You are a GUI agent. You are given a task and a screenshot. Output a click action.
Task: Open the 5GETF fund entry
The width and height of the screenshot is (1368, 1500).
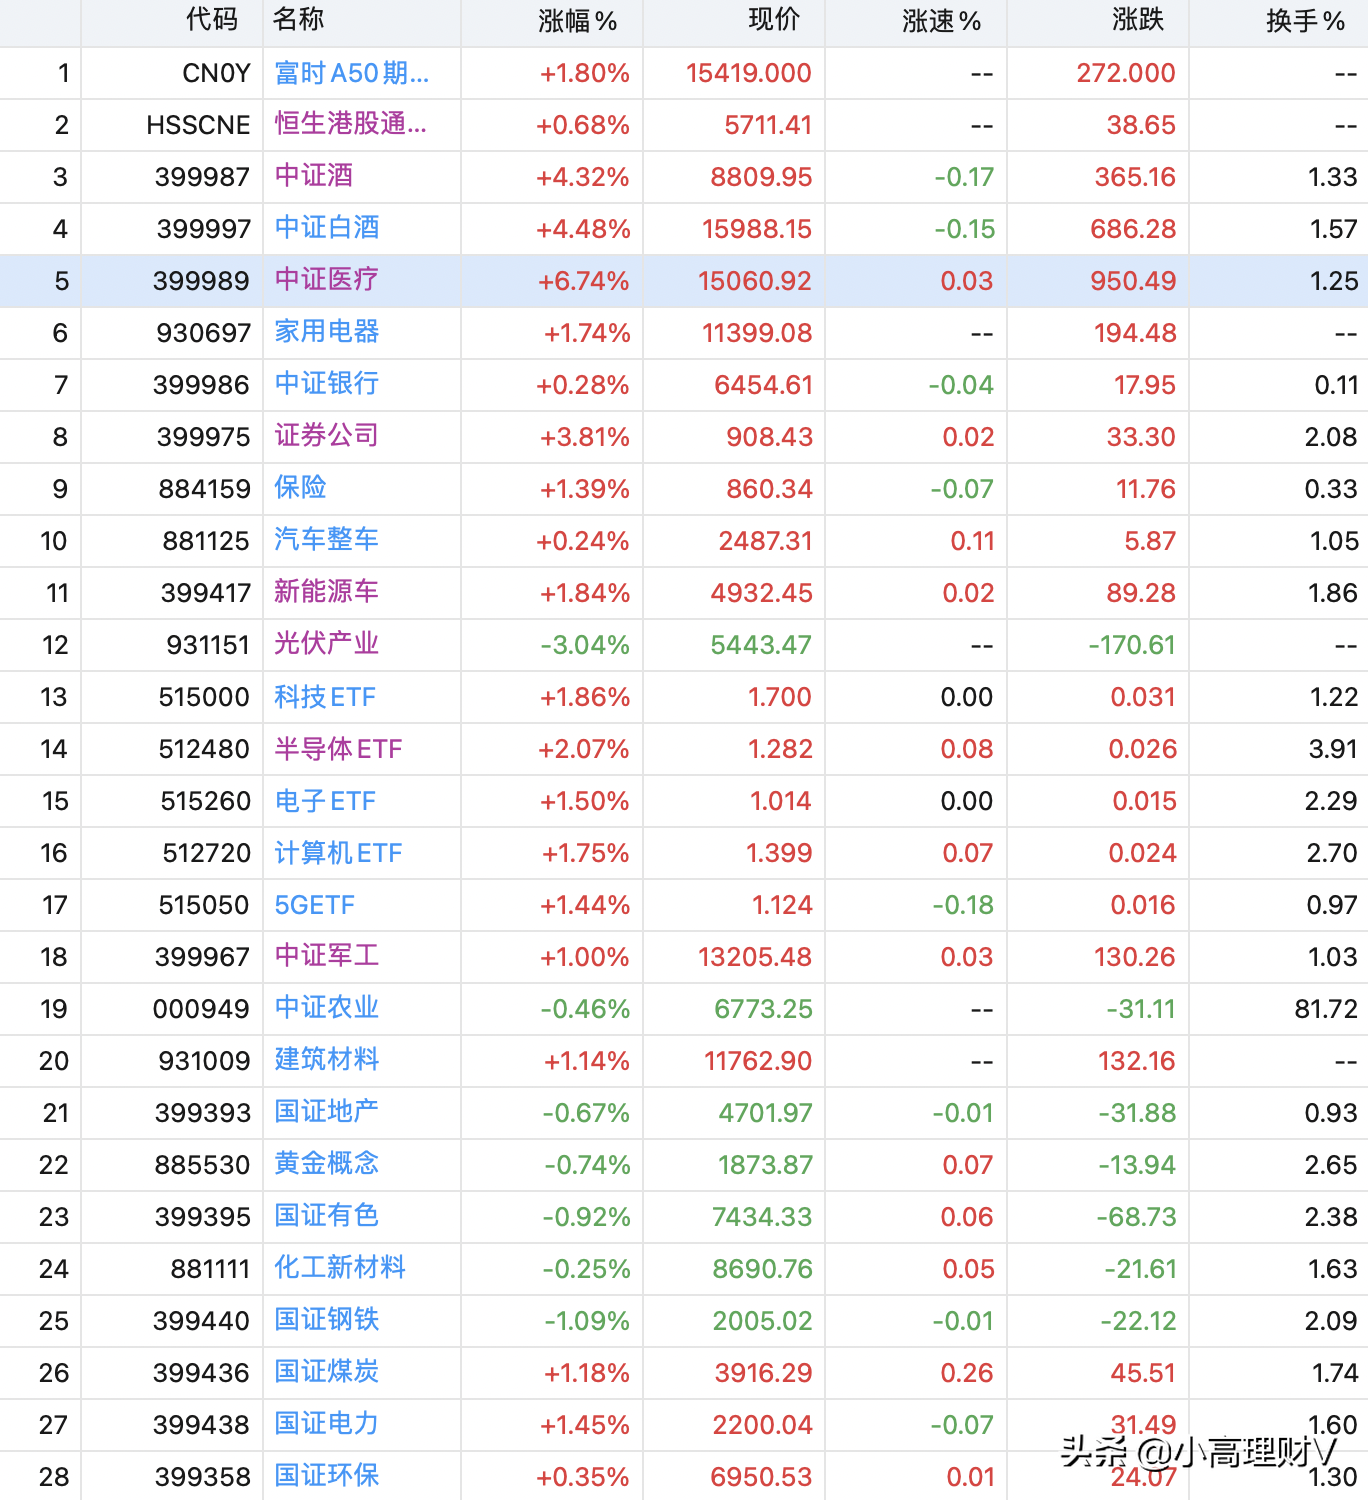point(314,905)
